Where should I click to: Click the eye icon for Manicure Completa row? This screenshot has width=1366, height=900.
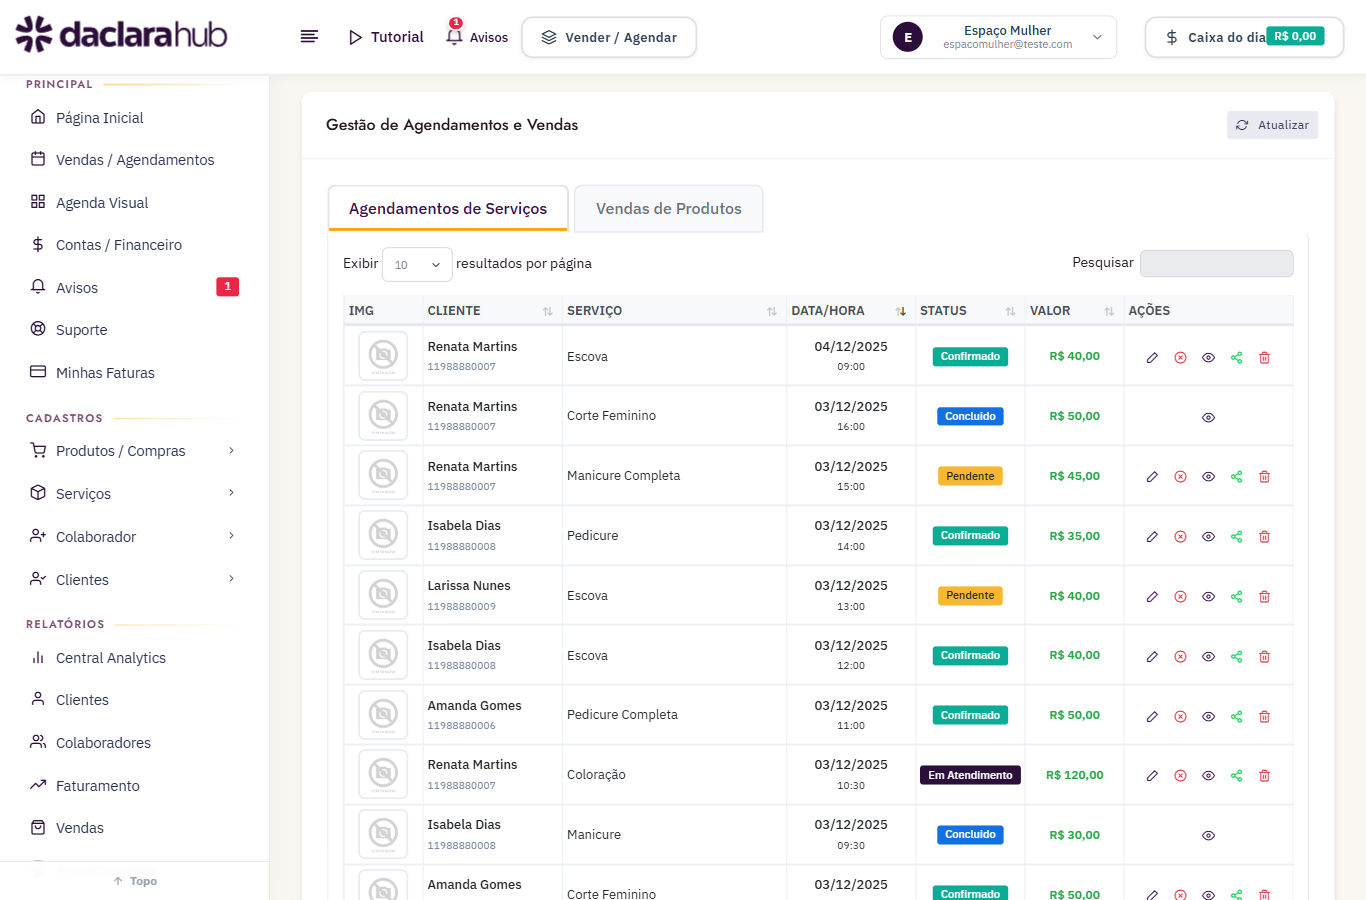[x=1208, y=477]
